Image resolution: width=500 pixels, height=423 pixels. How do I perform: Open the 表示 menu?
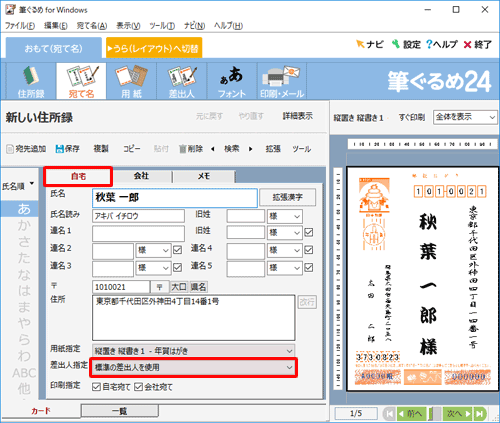[128, 26]
